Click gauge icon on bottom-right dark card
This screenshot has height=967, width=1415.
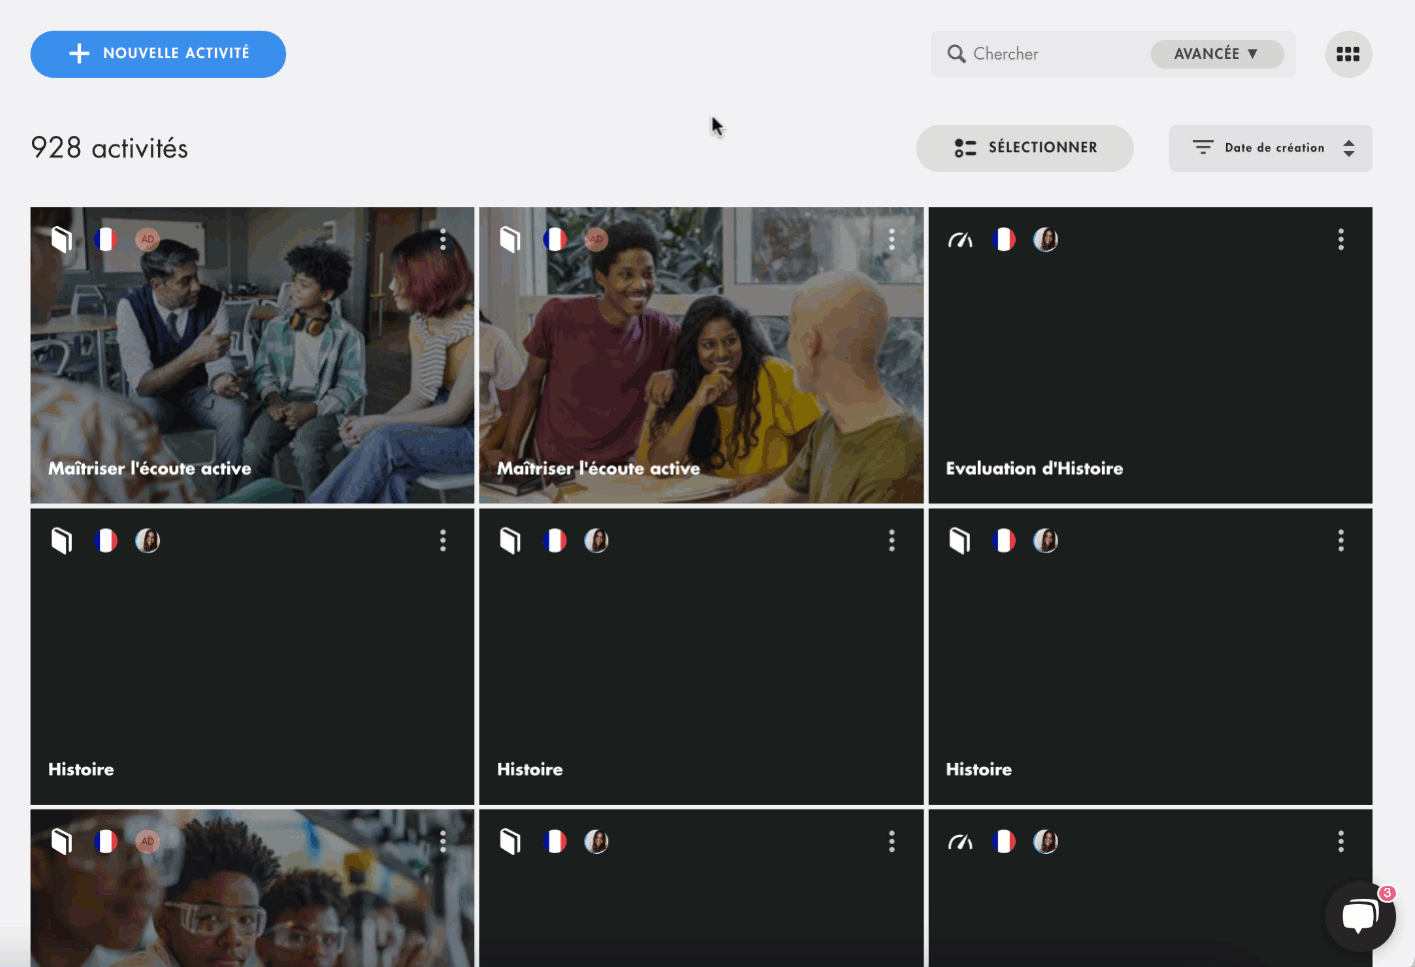coord(960,842)
